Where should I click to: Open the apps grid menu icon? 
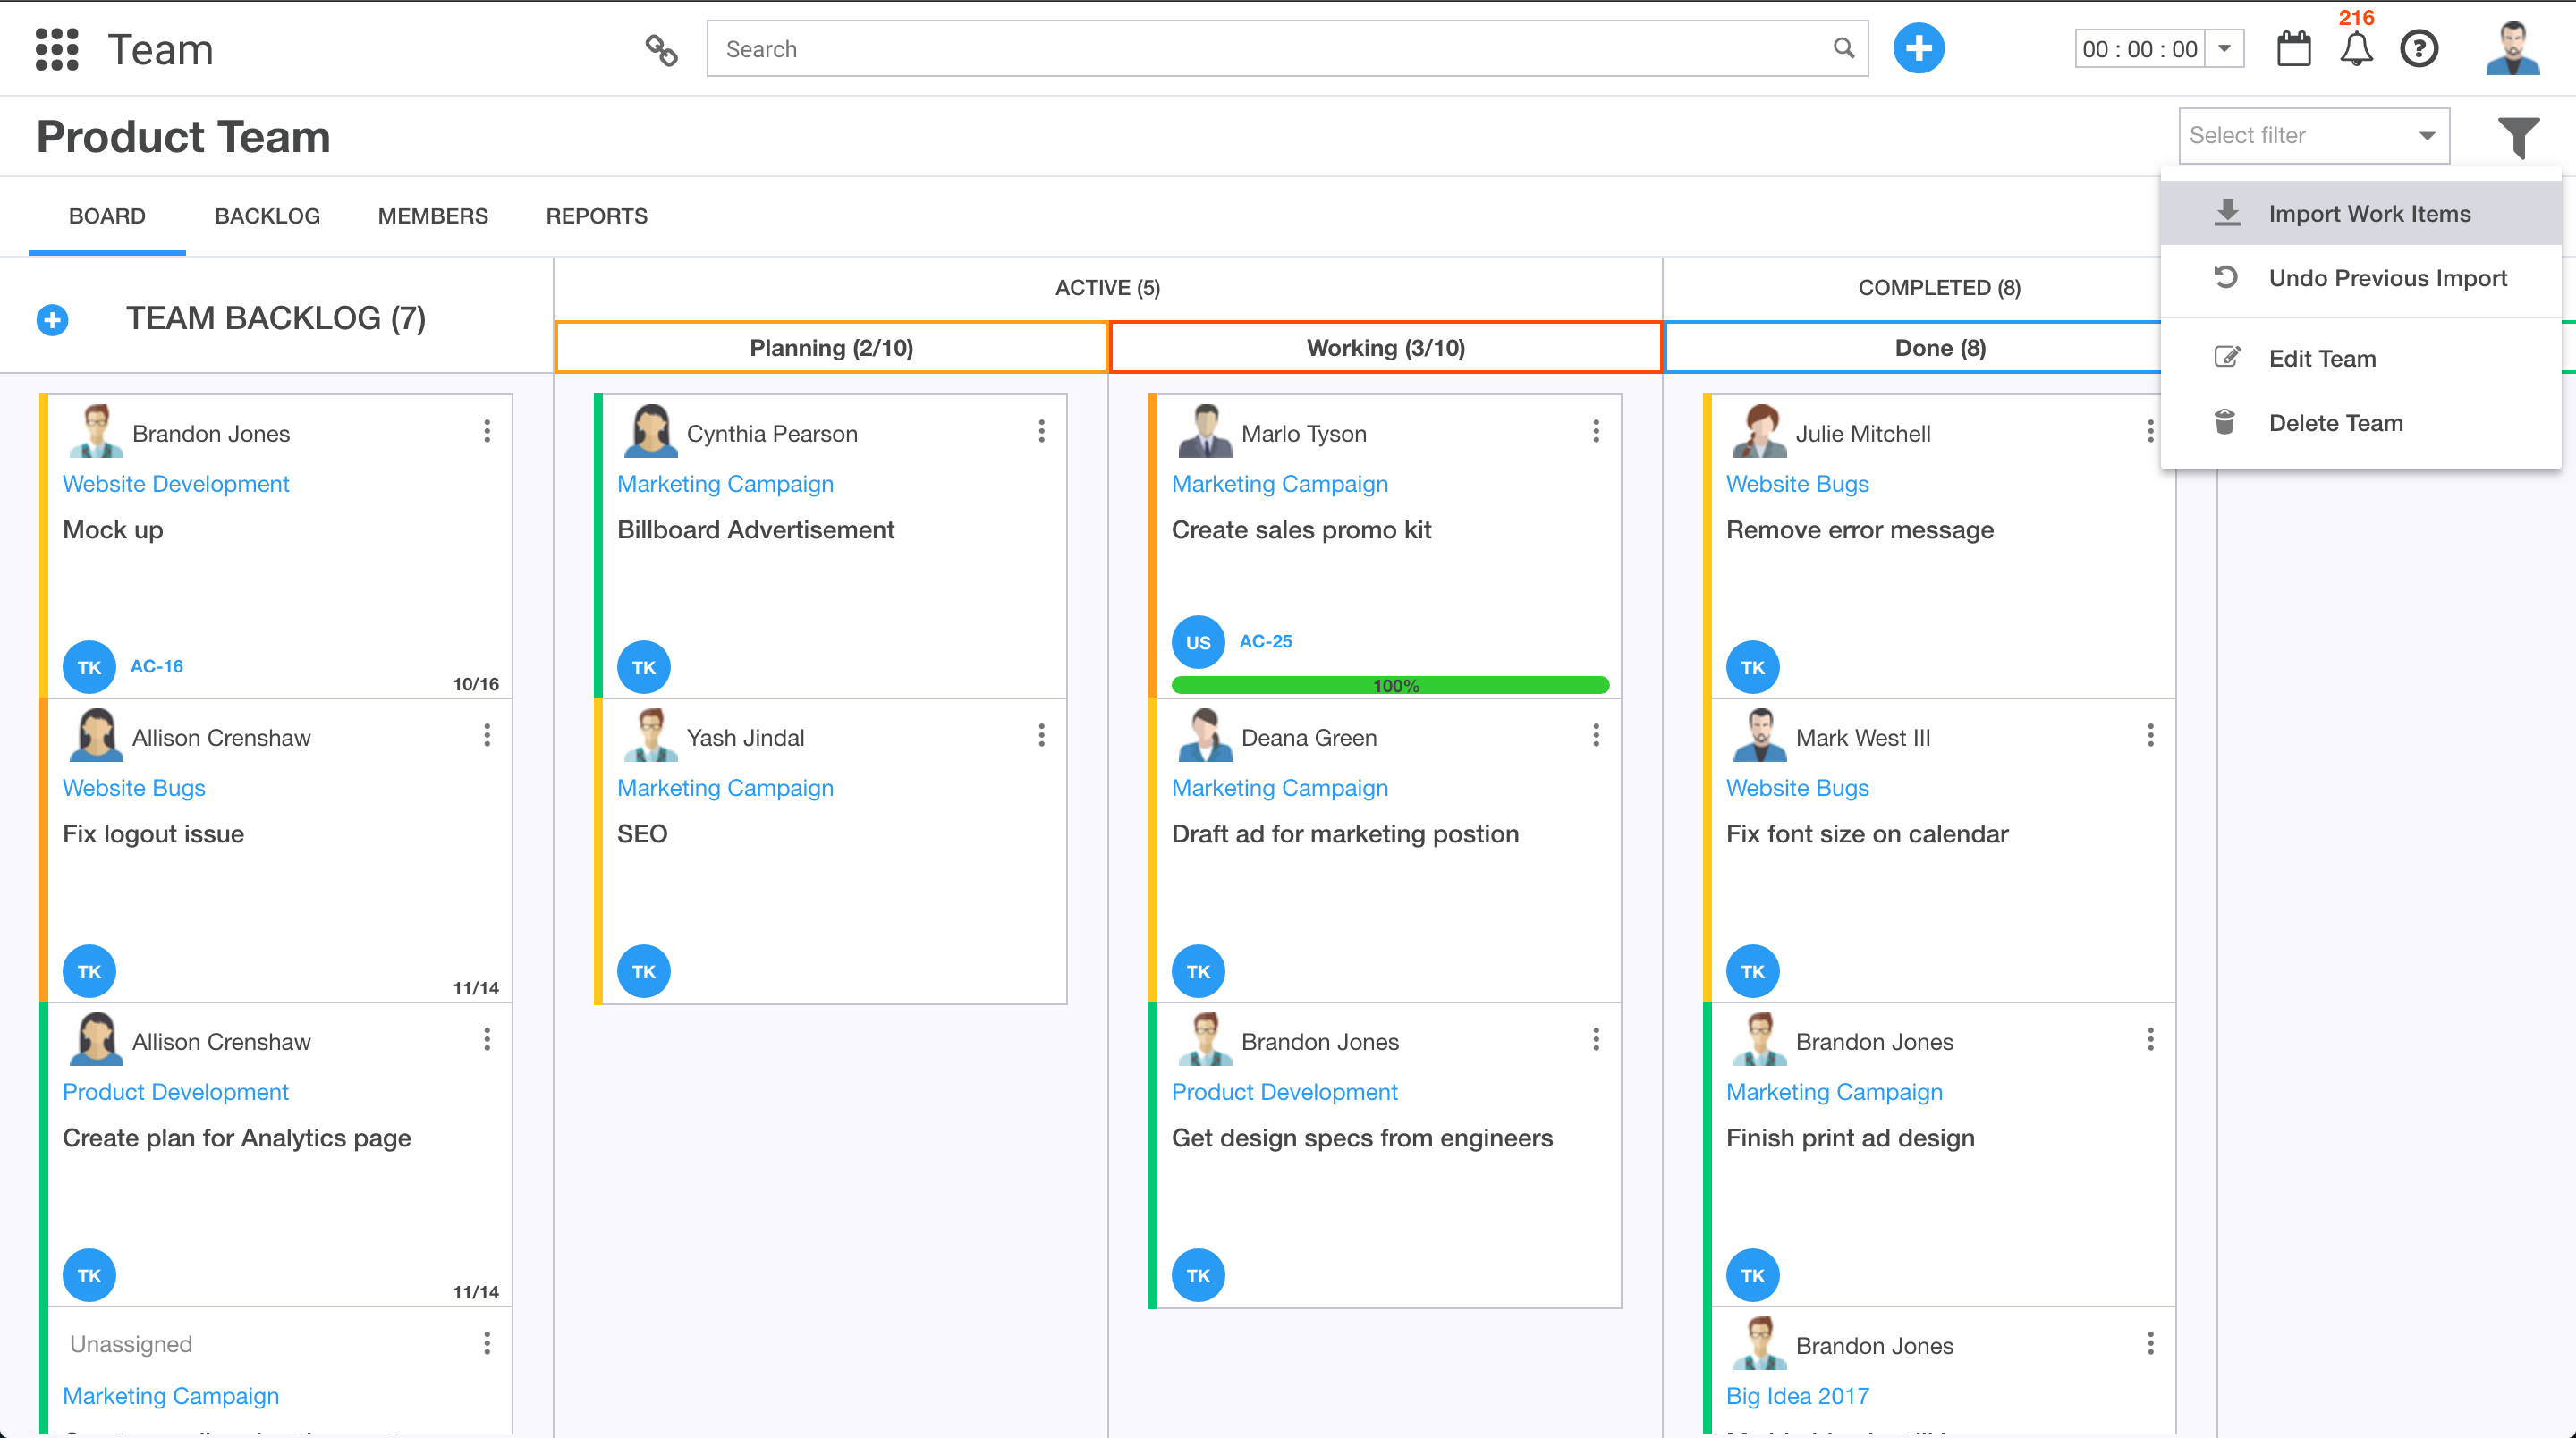(56, 49)
